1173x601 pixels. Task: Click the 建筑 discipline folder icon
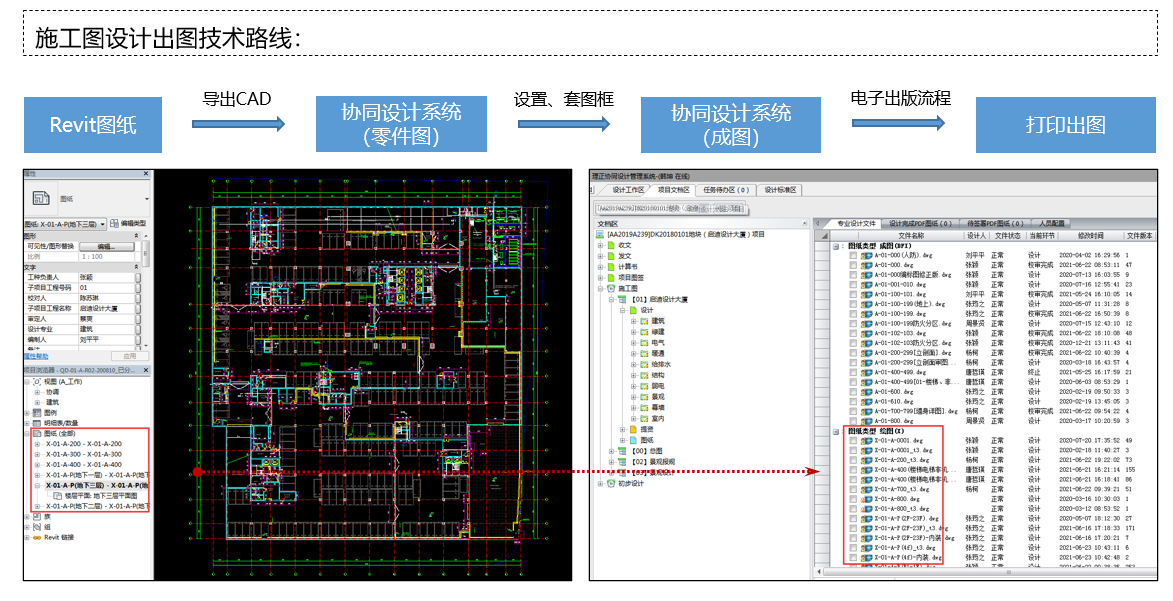(645, 321)
